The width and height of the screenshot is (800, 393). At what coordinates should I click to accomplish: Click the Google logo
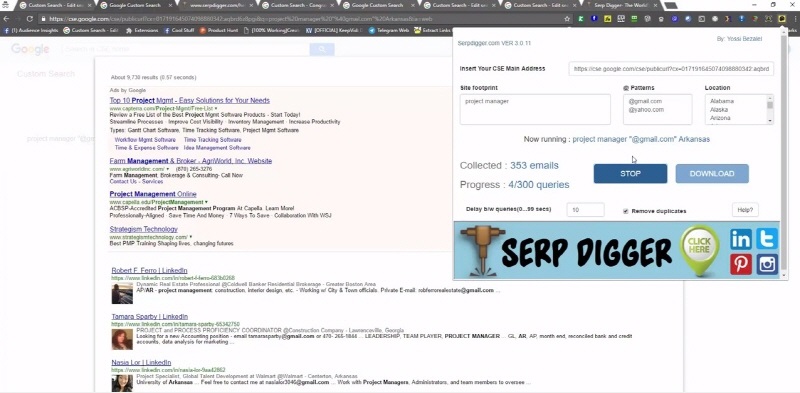(x=30, y=50)
